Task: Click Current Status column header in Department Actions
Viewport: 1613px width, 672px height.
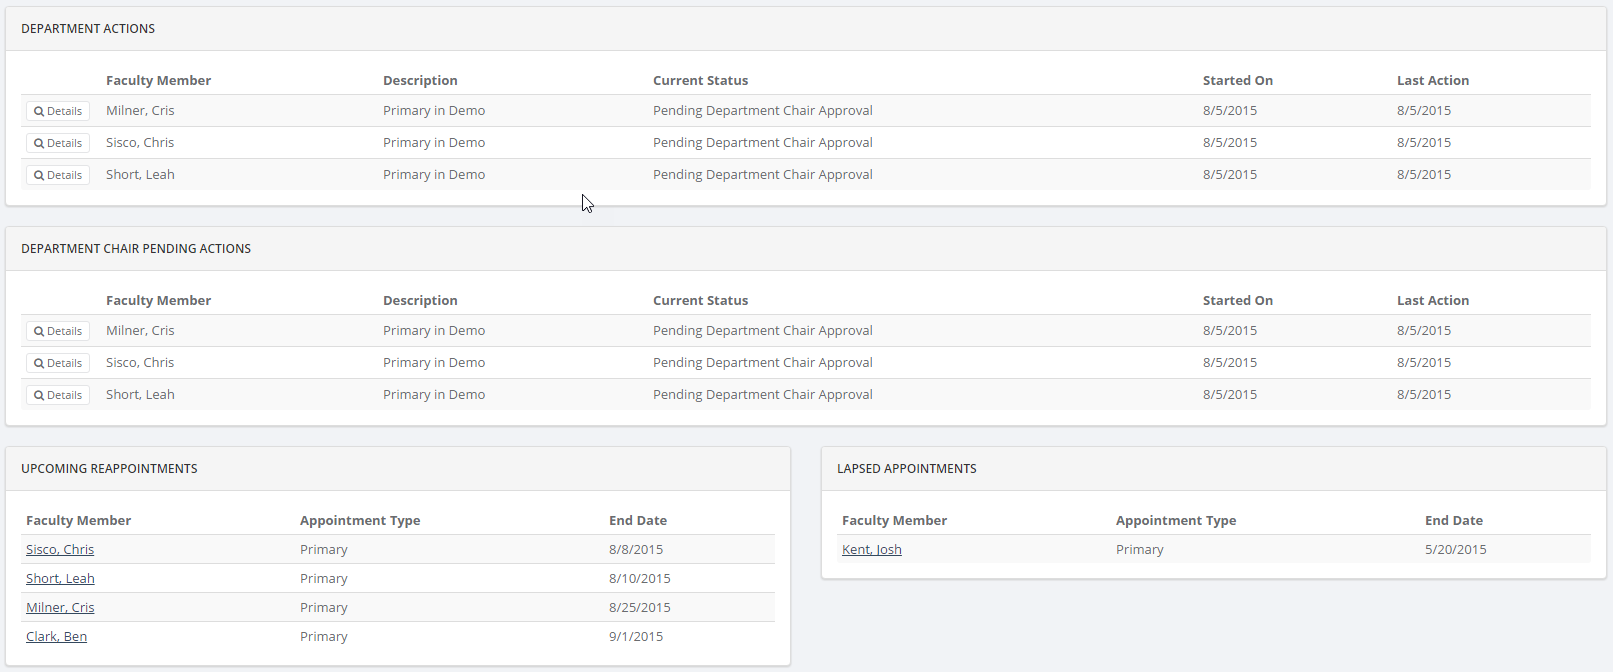Action: pos(700,81)
